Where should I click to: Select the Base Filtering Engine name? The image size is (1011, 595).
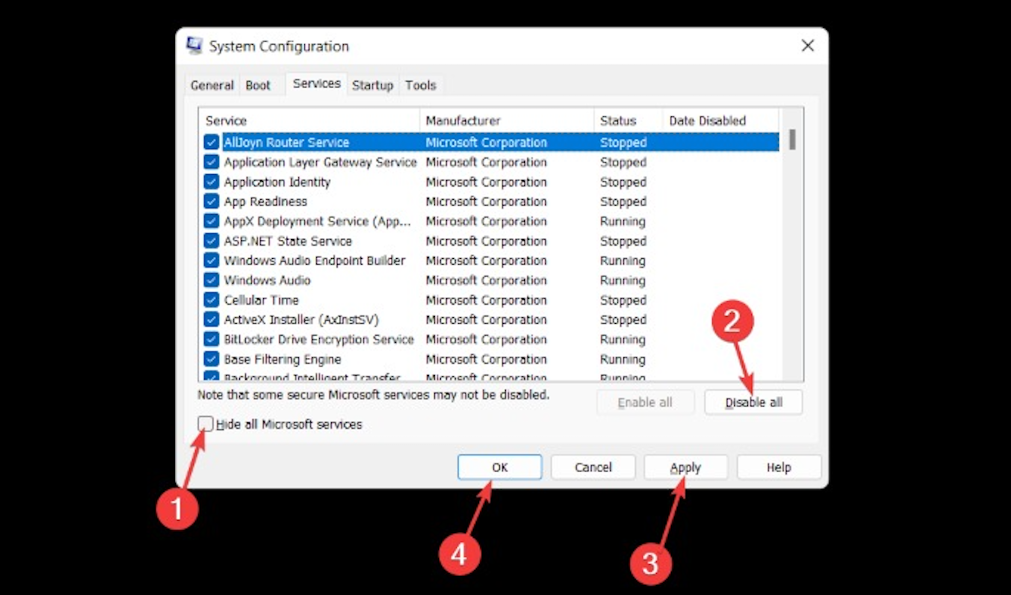coord(282,359)
